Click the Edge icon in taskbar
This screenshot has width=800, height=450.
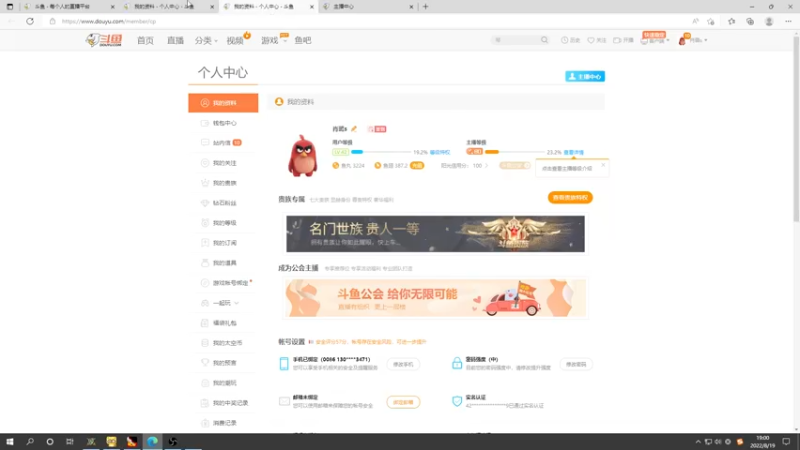coord(152,441)
